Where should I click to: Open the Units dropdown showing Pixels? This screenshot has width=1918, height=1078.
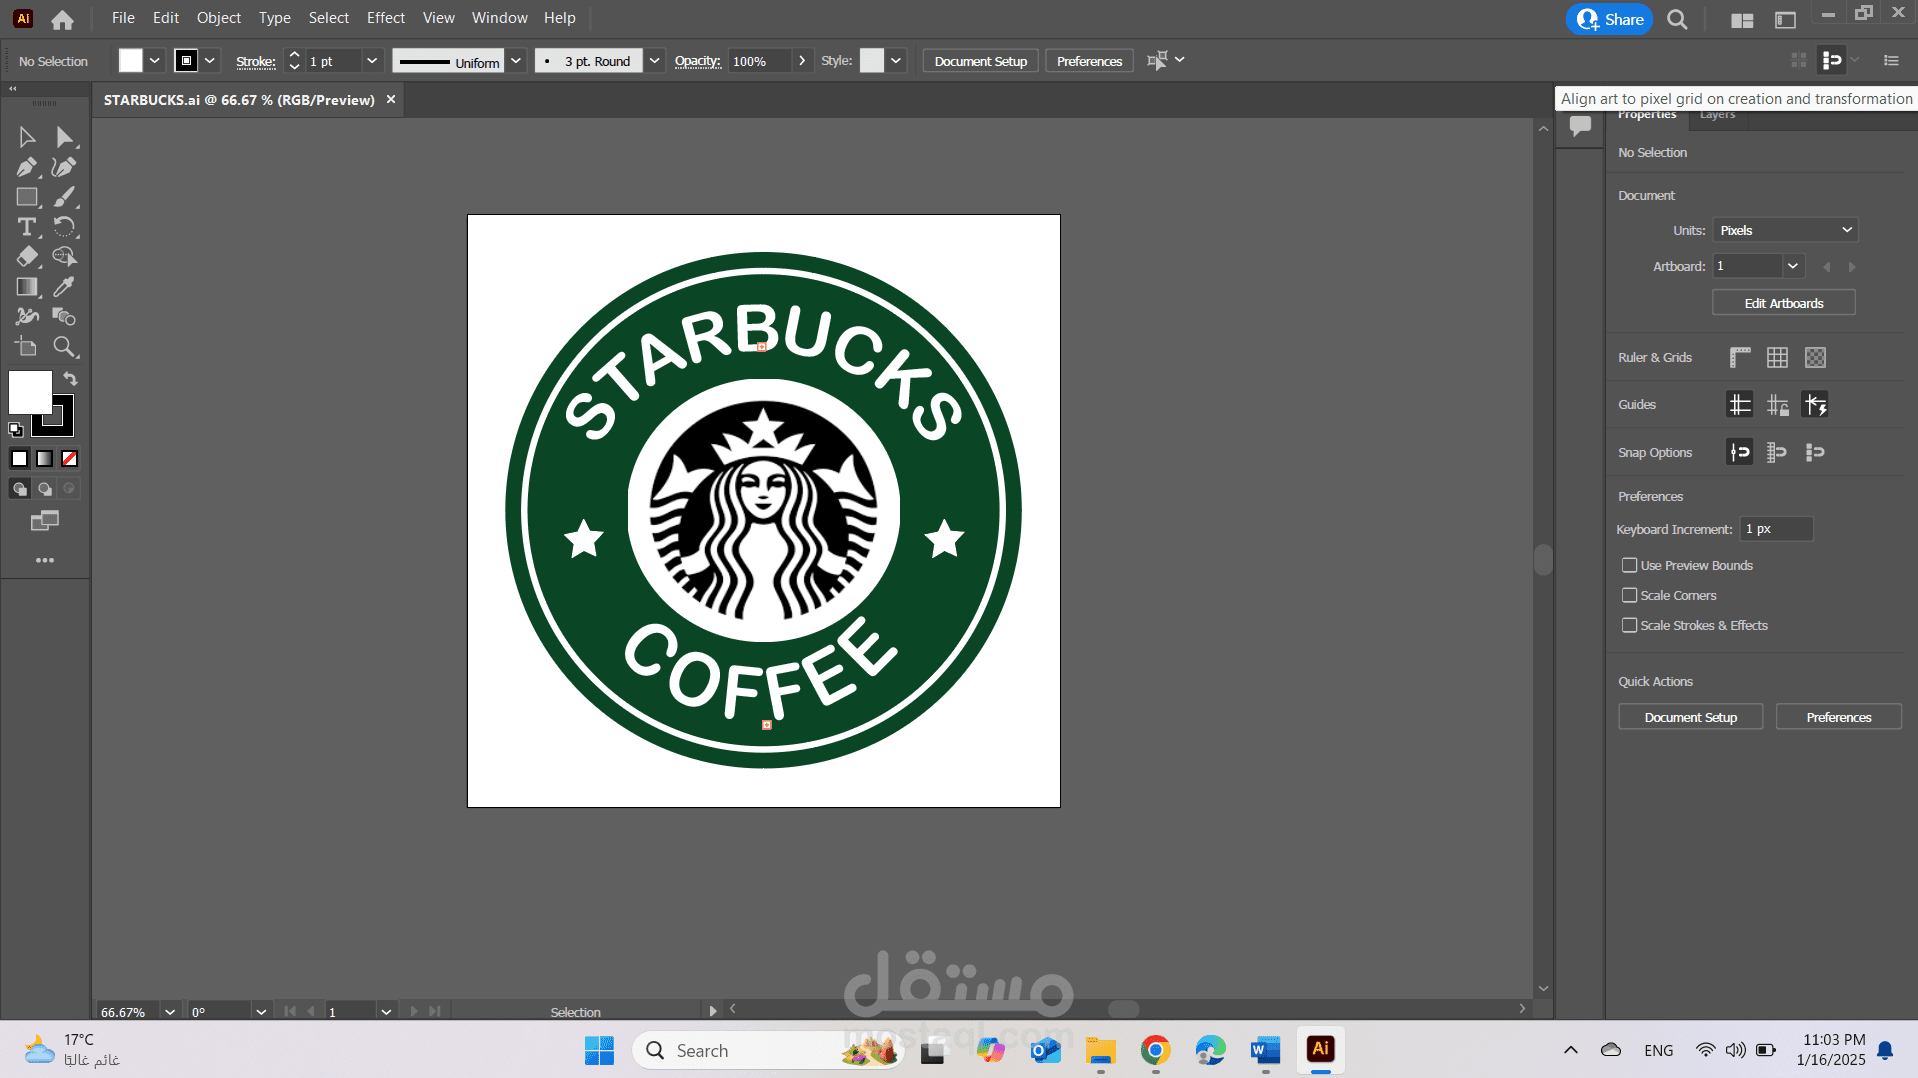(1785, 230)
